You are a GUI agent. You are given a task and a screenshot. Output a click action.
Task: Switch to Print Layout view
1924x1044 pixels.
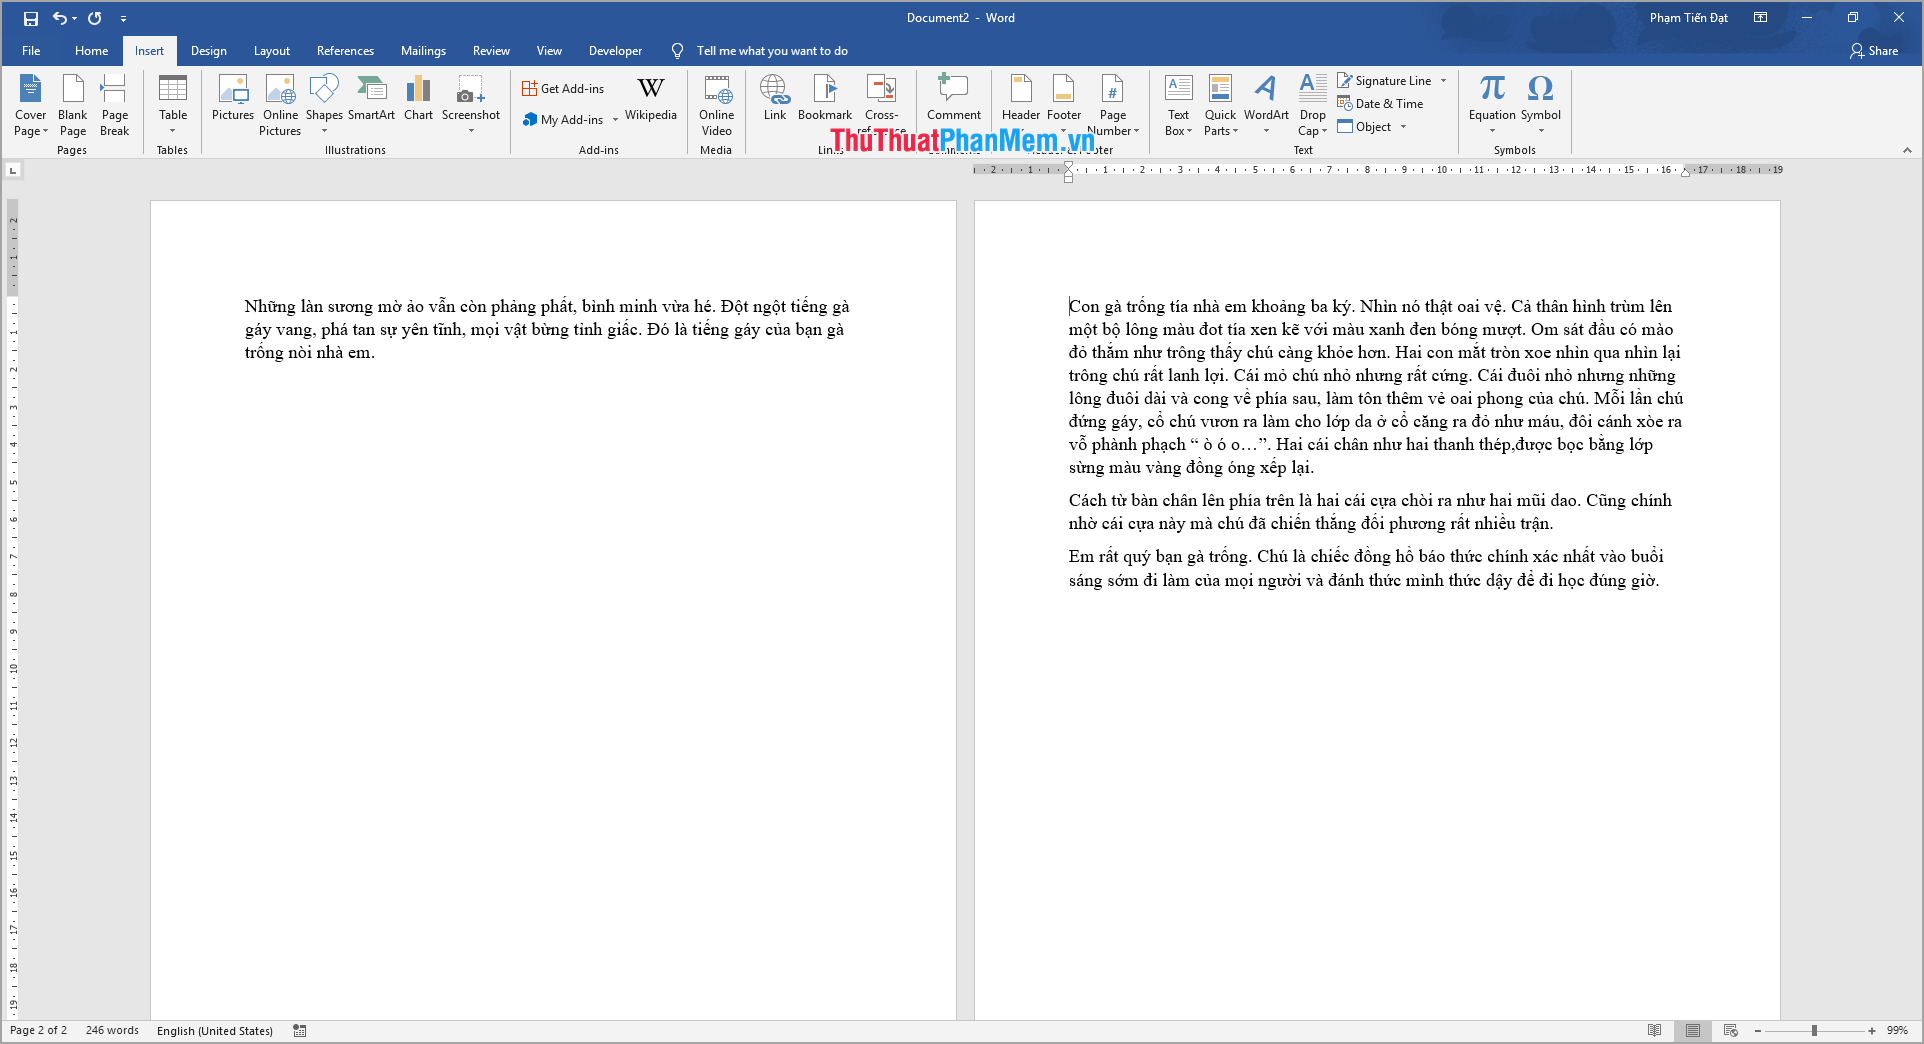1693,1031
